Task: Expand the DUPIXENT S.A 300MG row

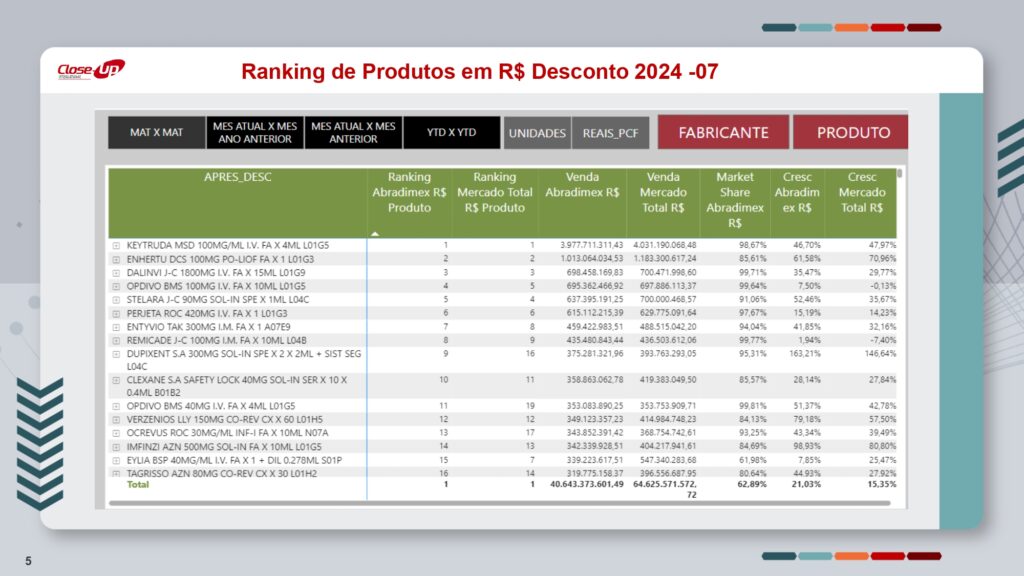Action: (116, 354)
